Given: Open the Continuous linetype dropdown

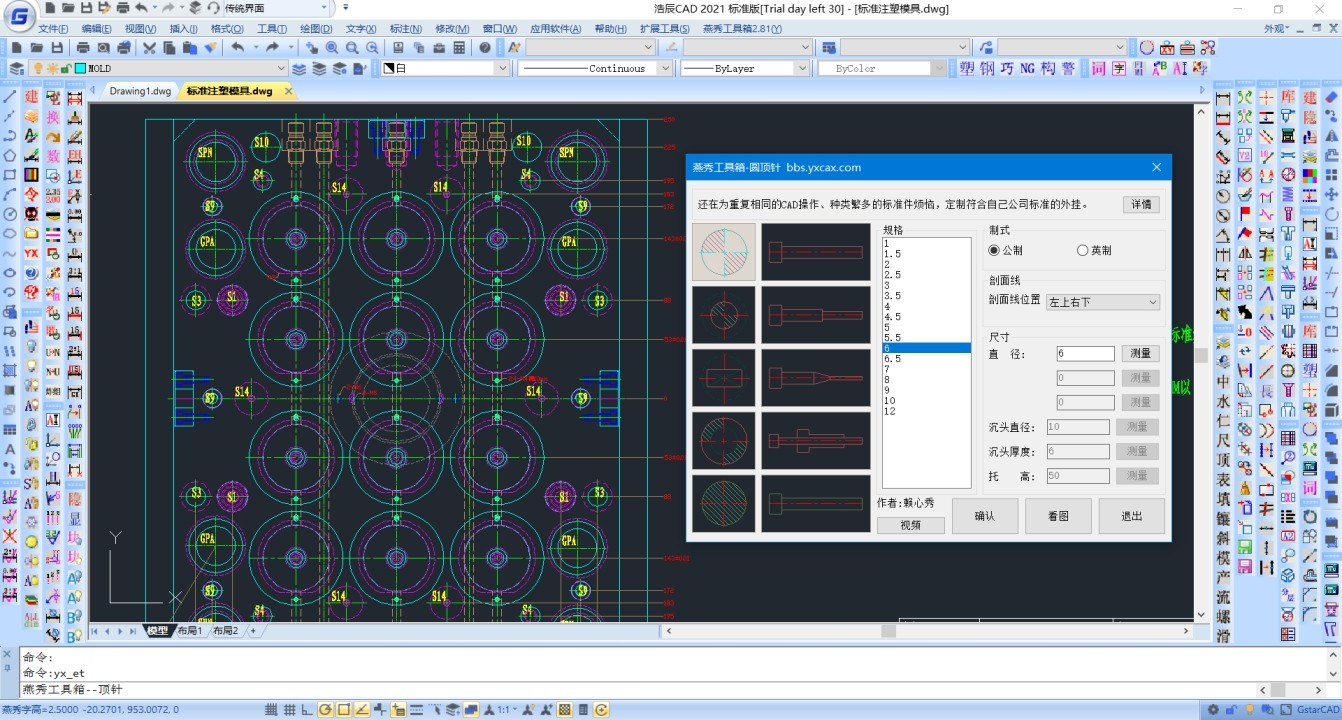Looking at the screenshot, I should 664,69.
